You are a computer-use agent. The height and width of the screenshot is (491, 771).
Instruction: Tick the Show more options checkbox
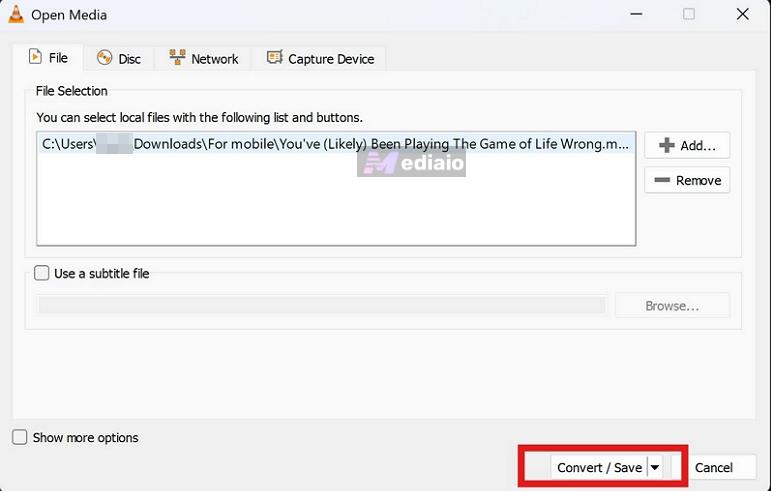tap(19, 437)
